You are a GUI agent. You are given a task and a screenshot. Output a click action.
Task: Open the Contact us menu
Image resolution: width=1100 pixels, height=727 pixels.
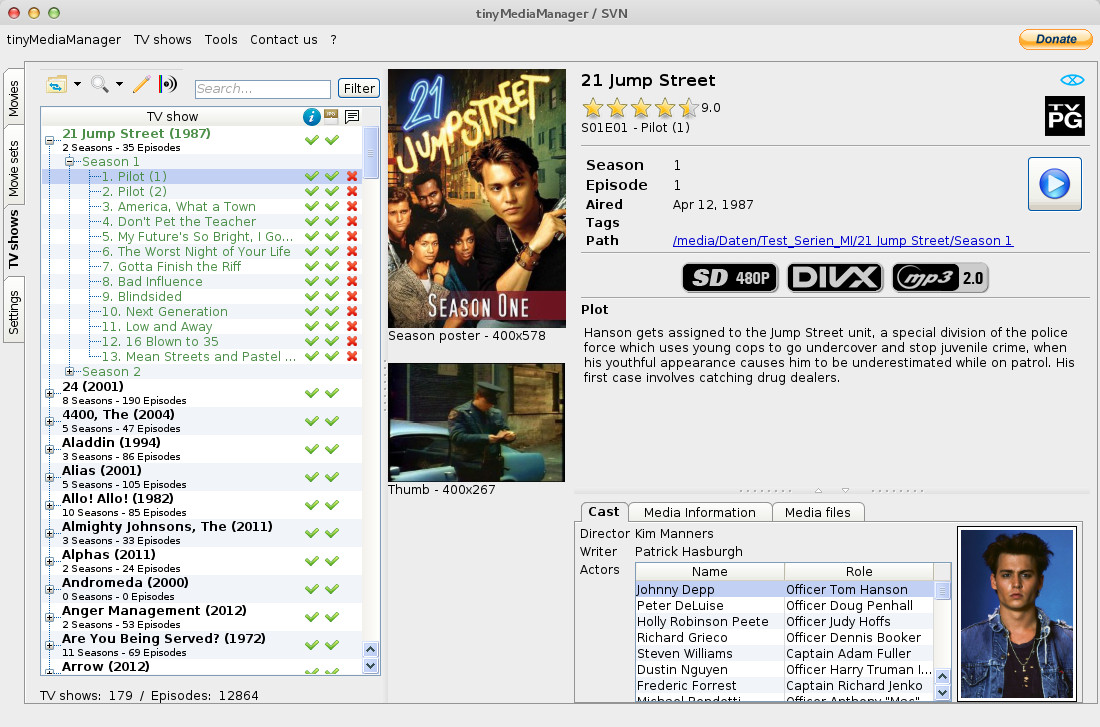283,40
